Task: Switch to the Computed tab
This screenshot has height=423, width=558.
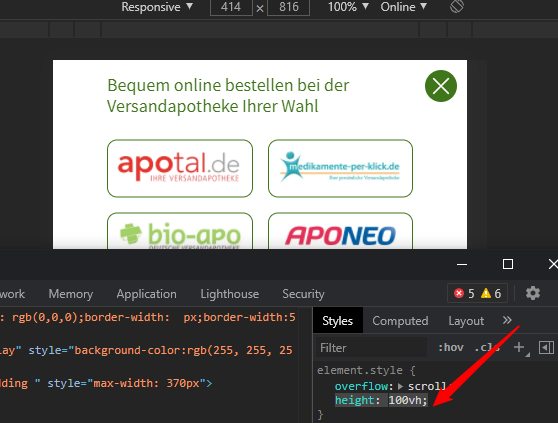Action: point(400,321)
